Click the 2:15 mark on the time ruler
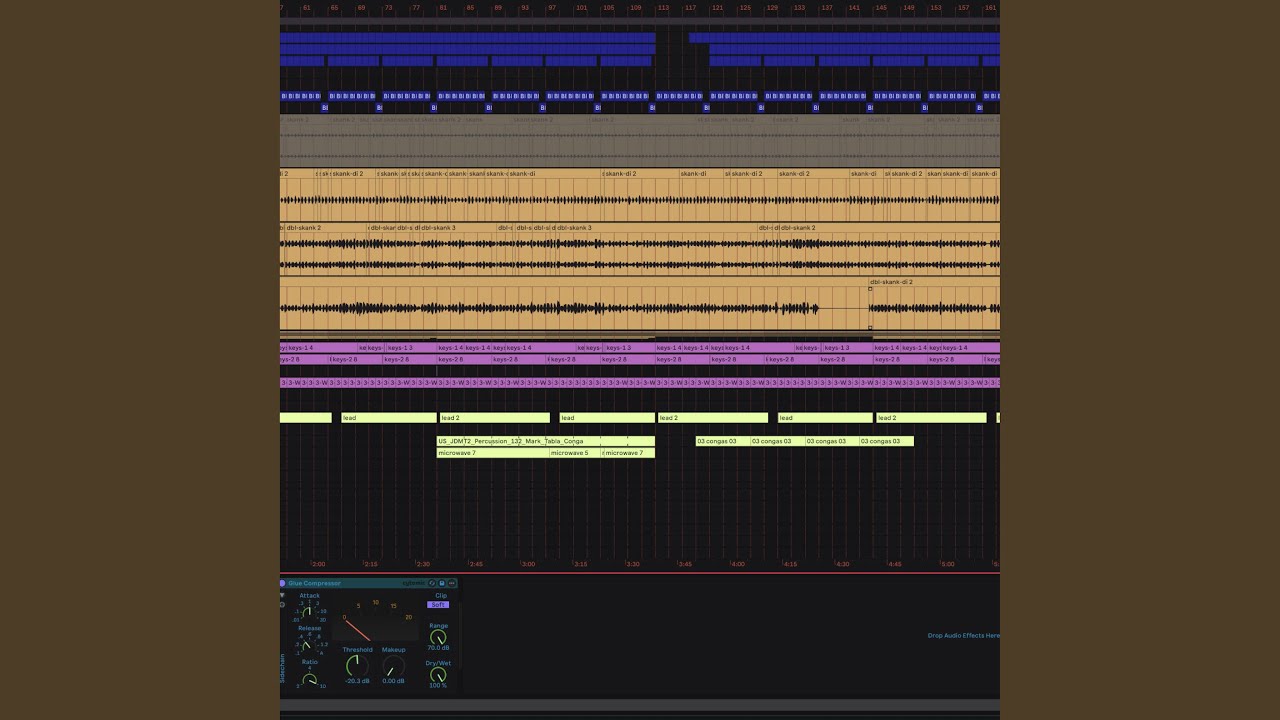Image resolution: width=1280 pixels, height=720 pixels. tap(370, 564)
